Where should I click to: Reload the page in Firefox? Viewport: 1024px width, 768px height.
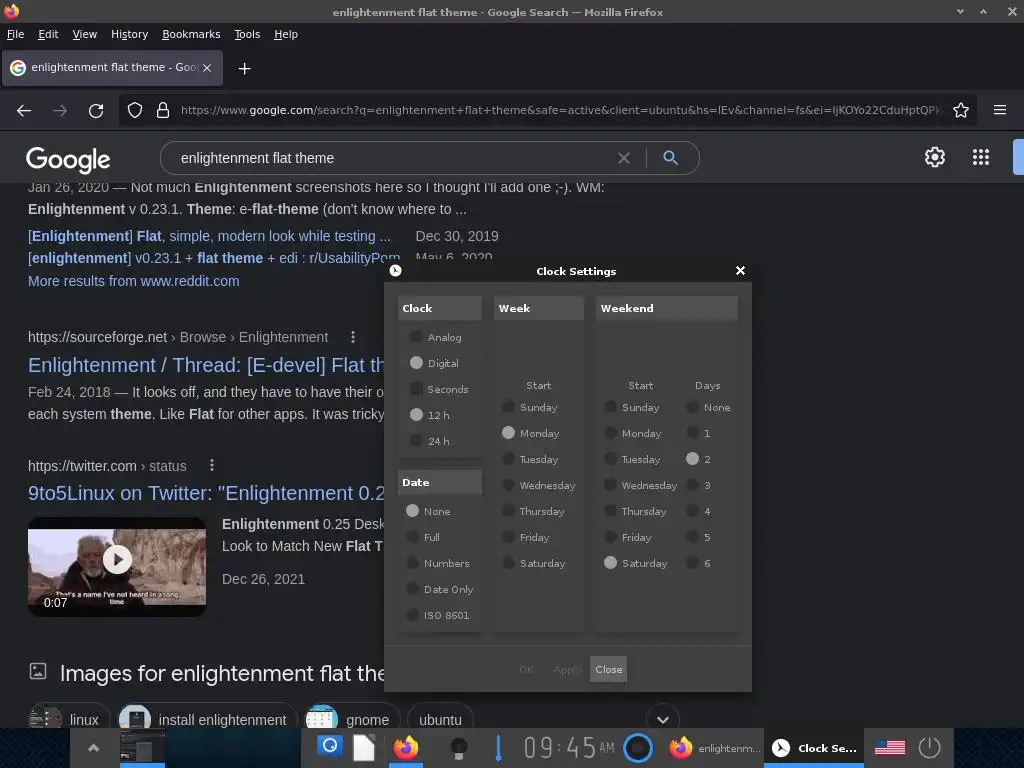(96, 110)
